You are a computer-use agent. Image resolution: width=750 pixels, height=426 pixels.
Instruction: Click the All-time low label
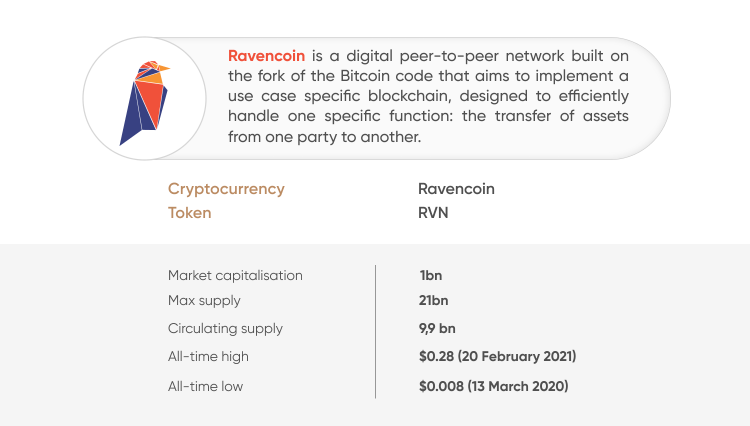(205, 386)
